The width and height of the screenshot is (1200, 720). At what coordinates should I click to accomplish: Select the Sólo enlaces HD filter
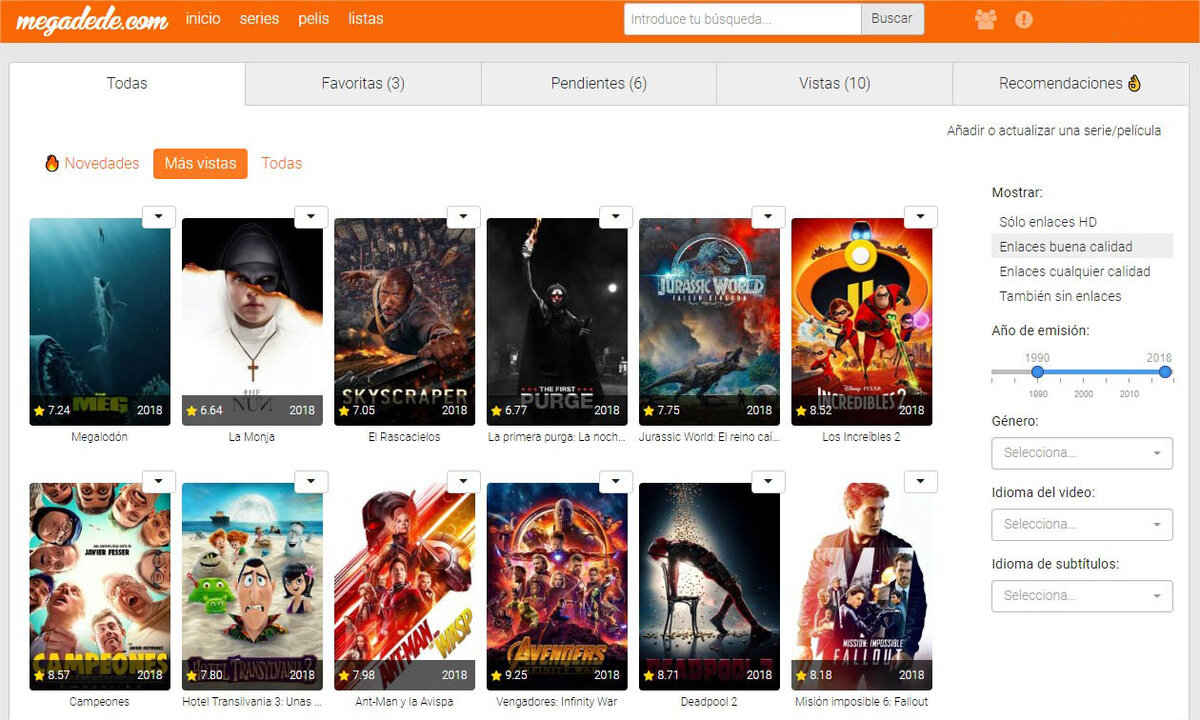(1048, 222)
